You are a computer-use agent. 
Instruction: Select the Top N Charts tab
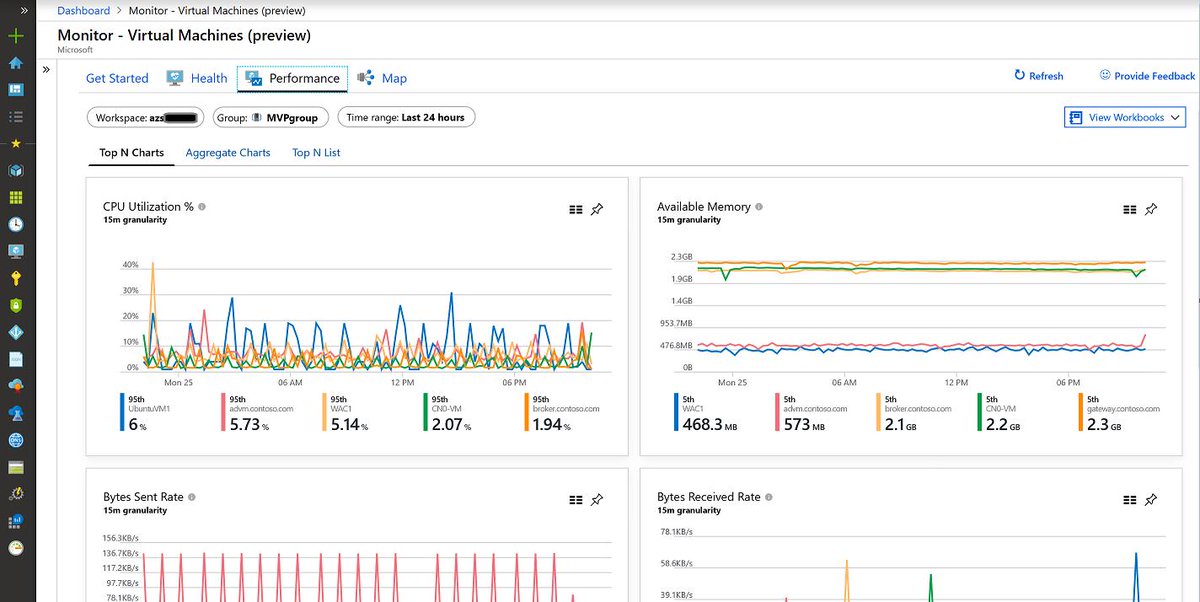click(132, 153)
